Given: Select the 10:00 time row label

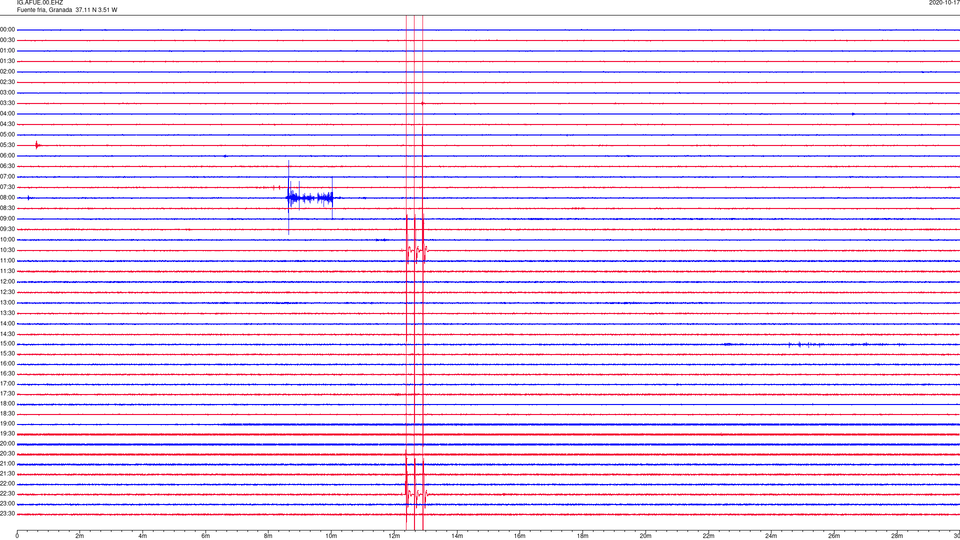Looking at the screenshot, I should (7, 240).
